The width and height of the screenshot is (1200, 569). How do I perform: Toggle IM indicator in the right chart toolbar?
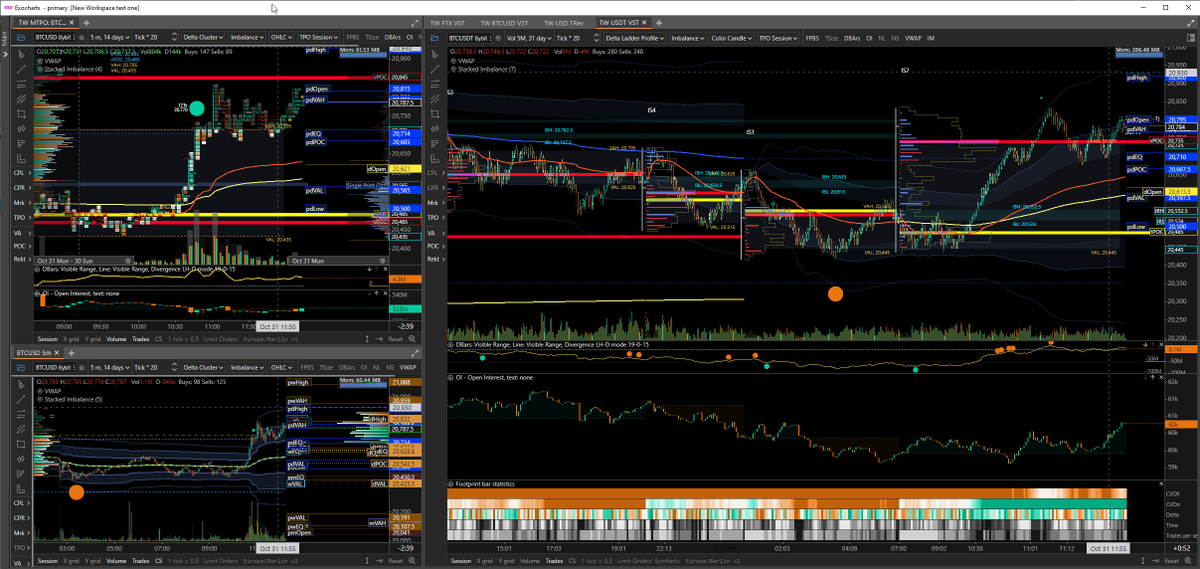click(931, 38)
